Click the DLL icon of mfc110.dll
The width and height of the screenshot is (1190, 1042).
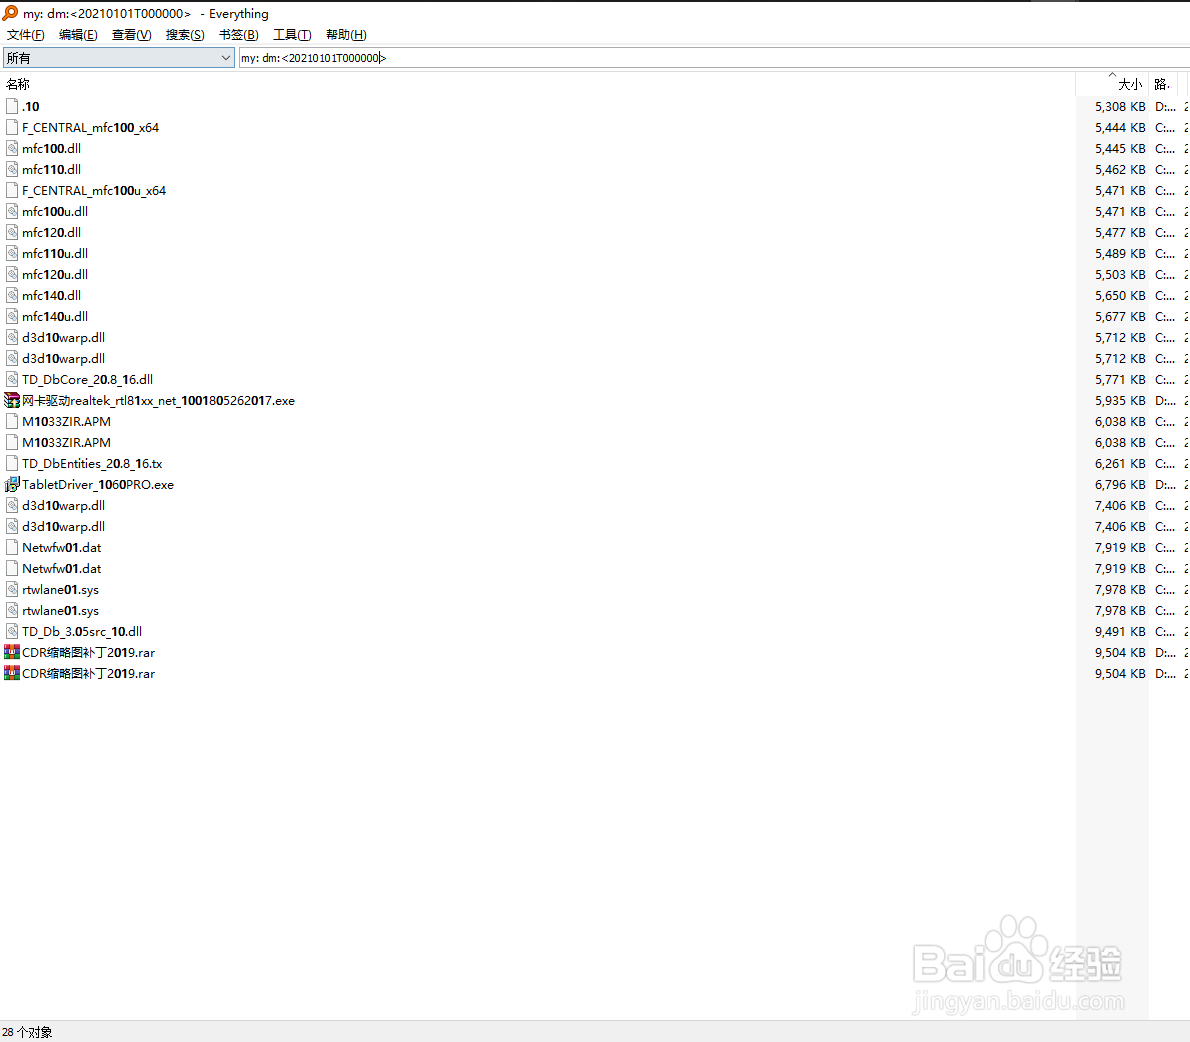click(x=11, y=169)
